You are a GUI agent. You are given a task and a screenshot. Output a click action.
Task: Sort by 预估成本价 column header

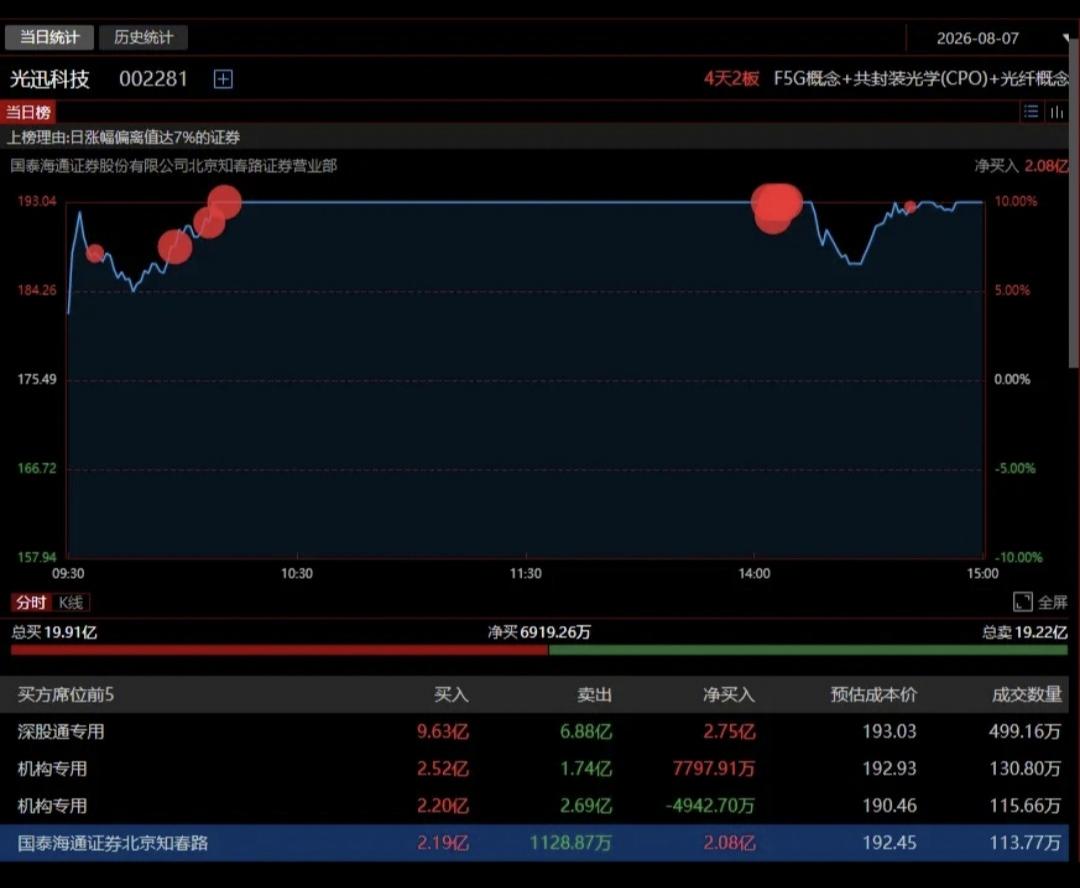pos(873,694)
